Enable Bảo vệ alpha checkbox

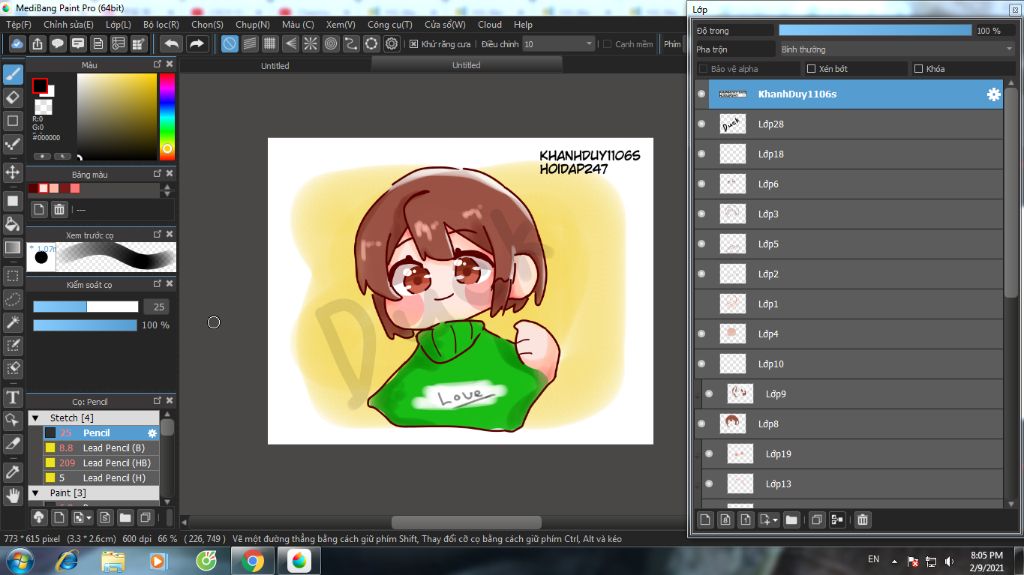703,69
